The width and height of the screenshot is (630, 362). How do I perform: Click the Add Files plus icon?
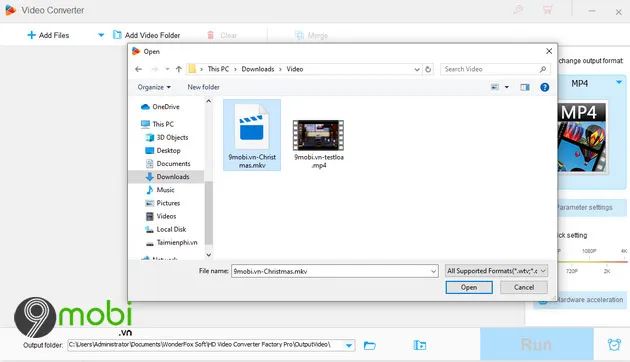pyautogui.click(x=31, y=35)
